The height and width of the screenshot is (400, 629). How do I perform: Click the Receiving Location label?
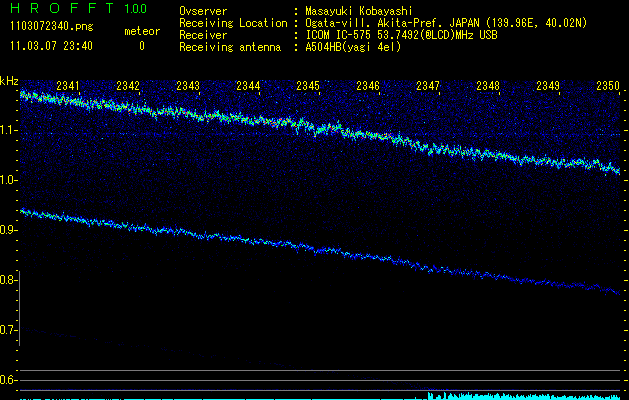point(233,23)
